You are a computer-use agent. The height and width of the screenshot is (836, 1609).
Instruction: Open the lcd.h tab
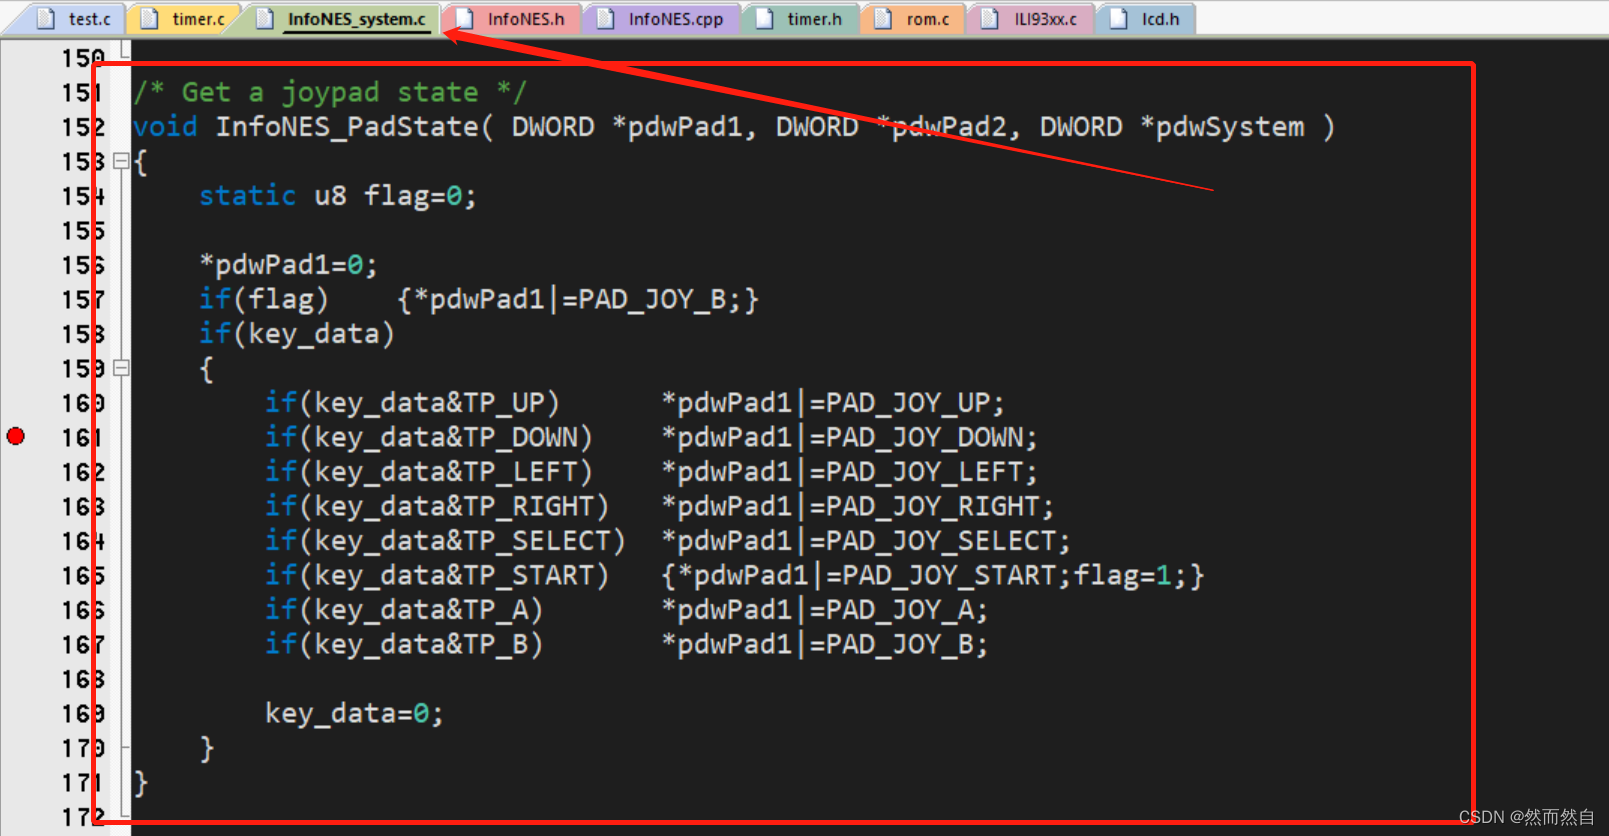click(1145, 19)
